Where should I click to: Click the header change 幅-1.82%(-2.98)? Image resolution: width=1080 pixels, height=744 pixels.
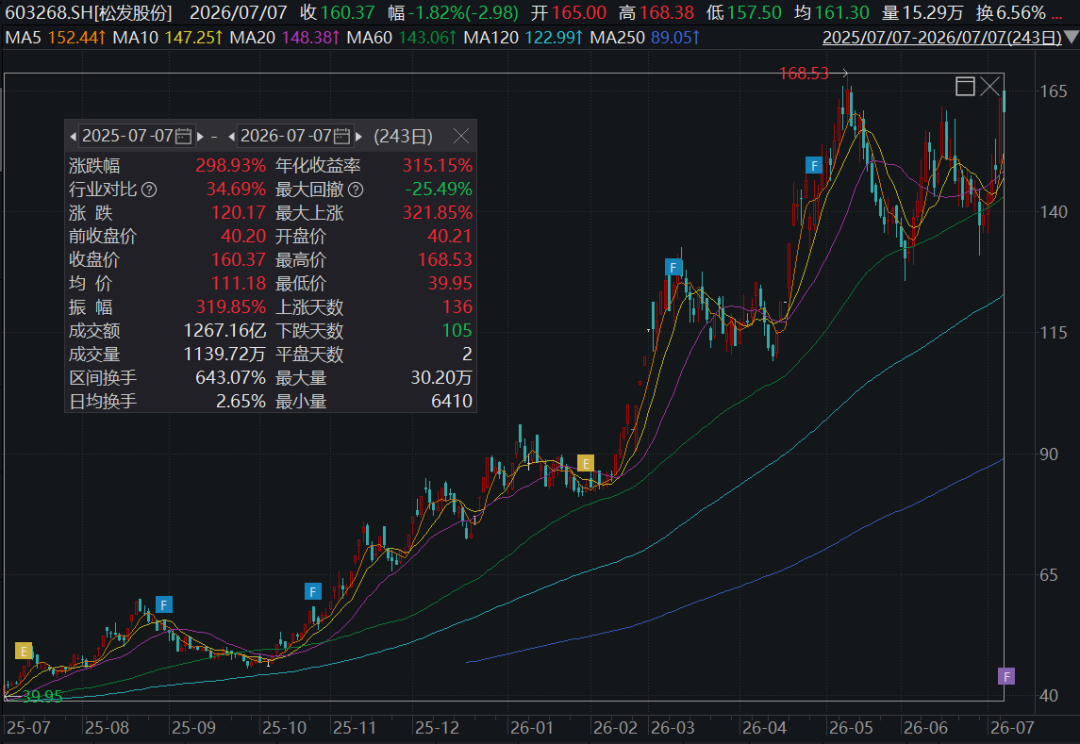(453, 13)
